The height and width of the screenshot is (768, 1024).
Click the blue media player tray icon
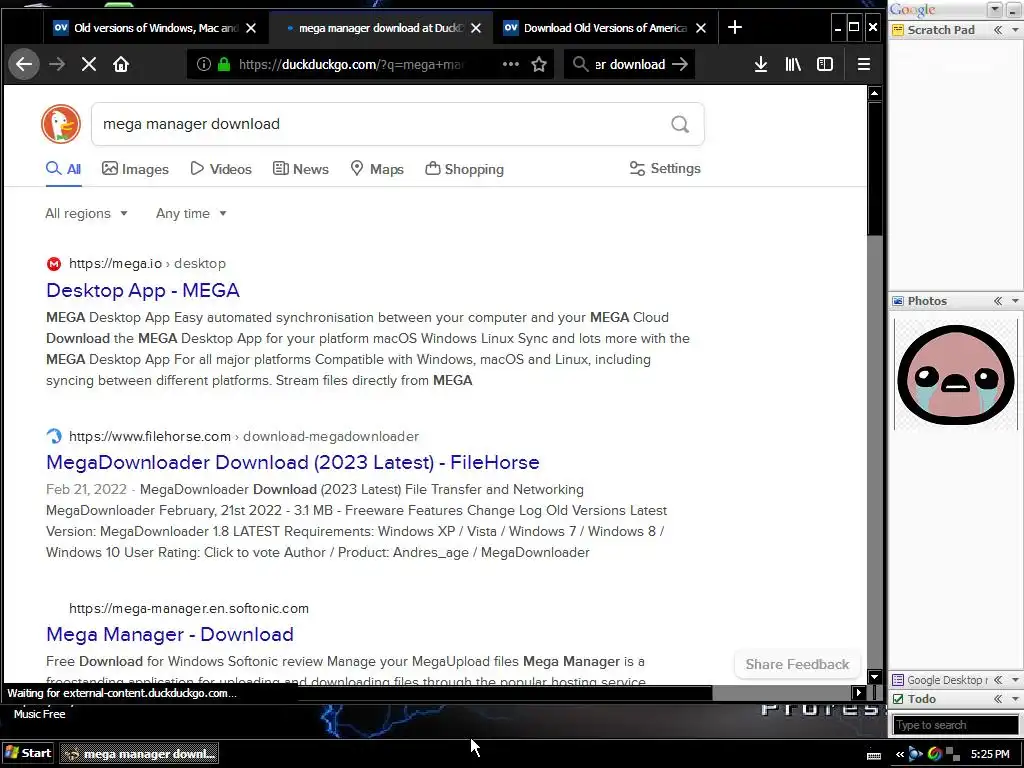coord(916,754)
